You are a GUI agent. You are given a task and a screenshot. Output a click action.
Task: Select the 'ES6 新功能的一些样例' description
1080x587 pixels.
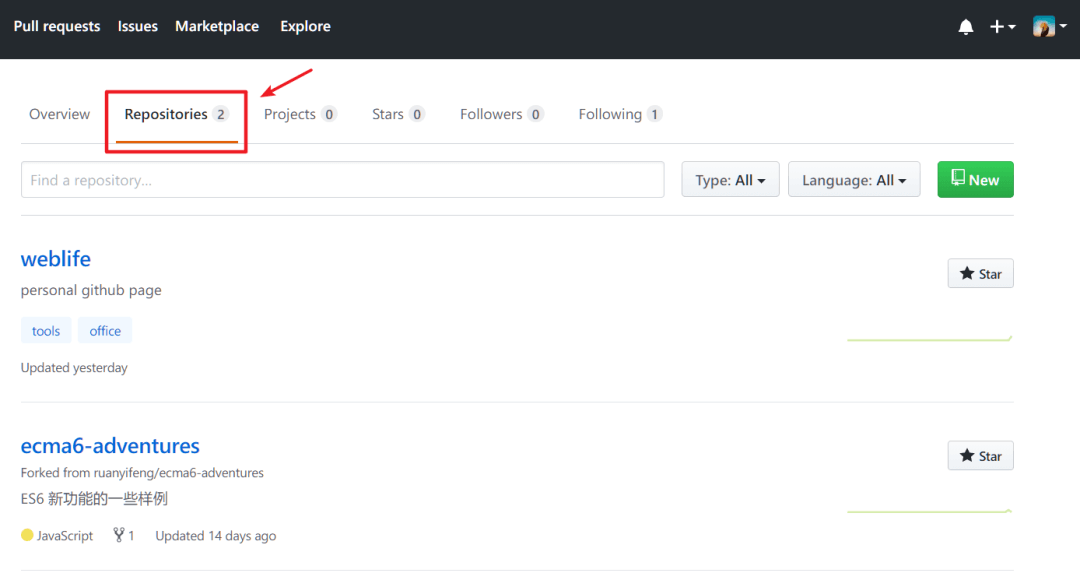click(94, 499)
